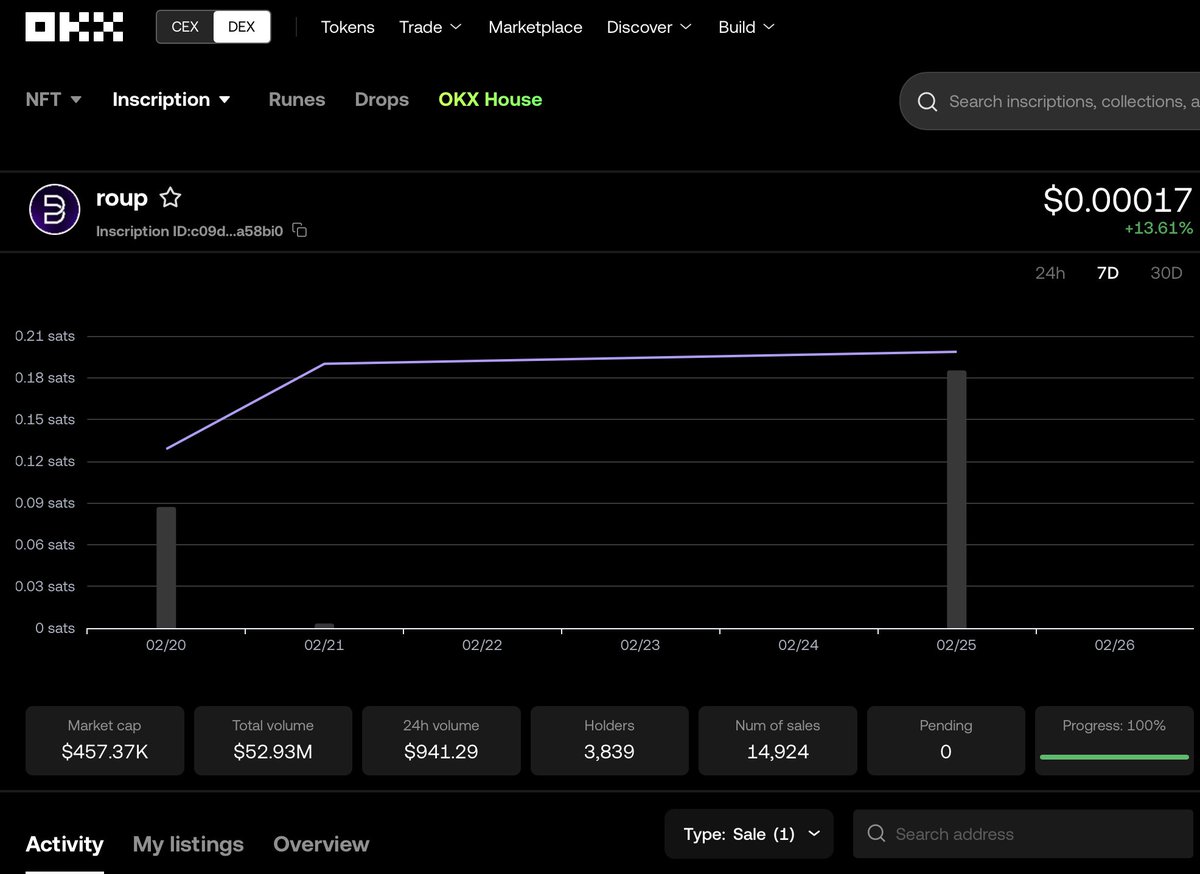Image resolution: width=1200 pixels, height=874 pixels.
Task: Click the magnifier in Search address field
Action: pos(876,834)
